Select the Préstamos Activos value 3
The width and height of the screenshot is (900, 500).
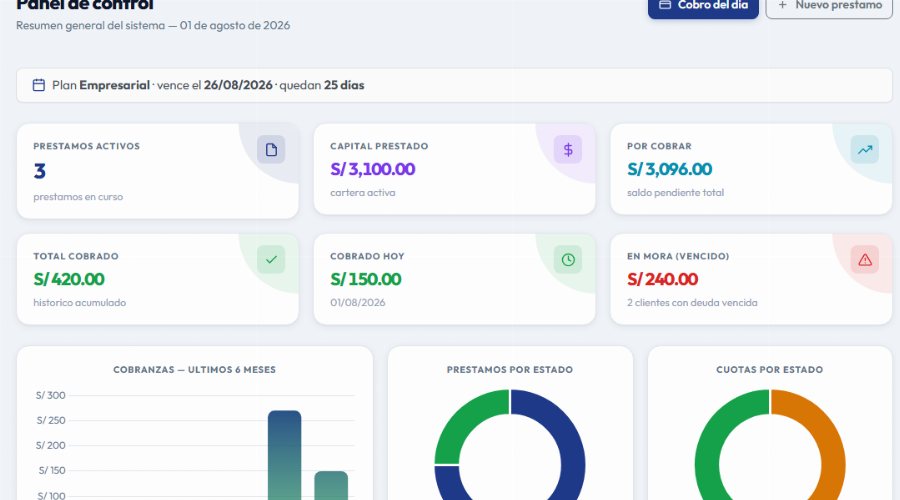point(40,171)
